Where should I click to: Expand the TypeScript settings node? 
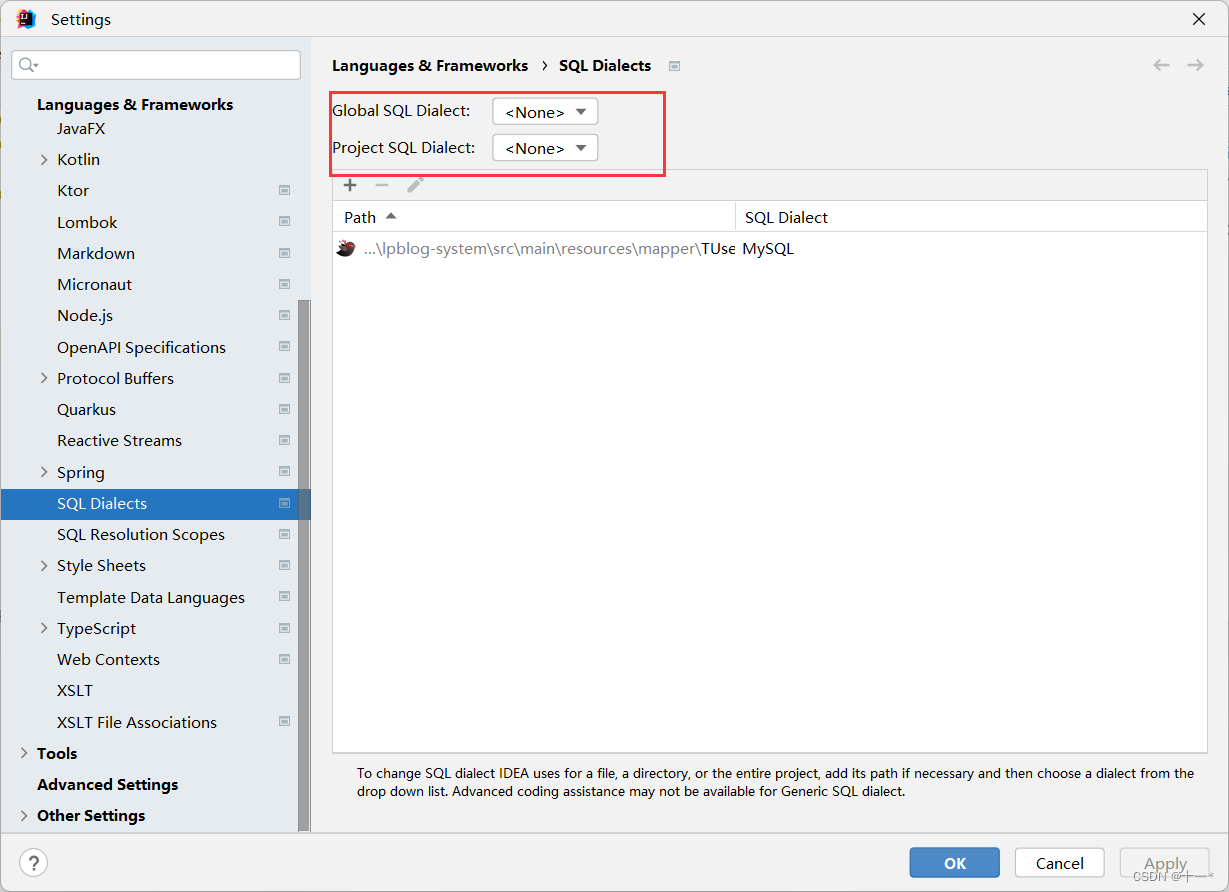[44, 628]
